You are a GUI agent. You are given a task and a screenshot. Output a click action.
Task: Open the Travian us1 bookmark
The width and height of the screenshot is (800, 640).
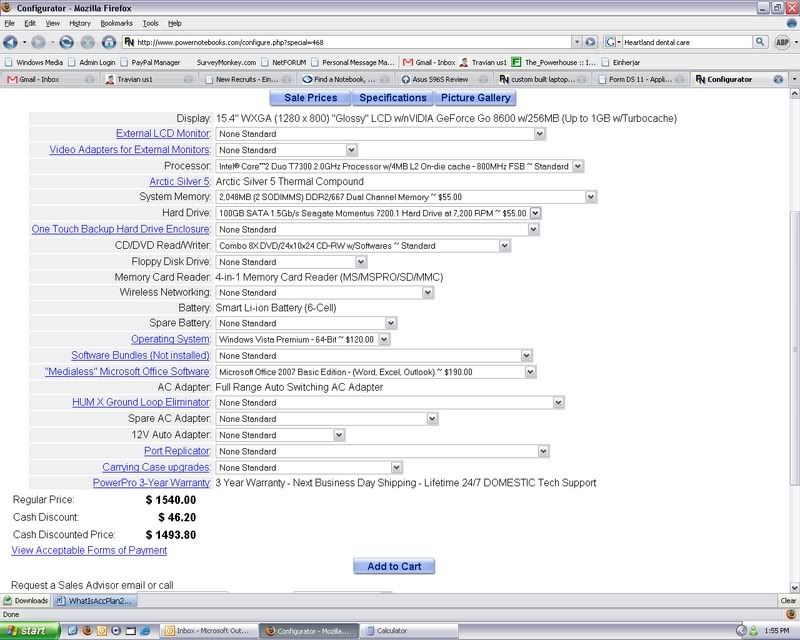pos(483,62)
